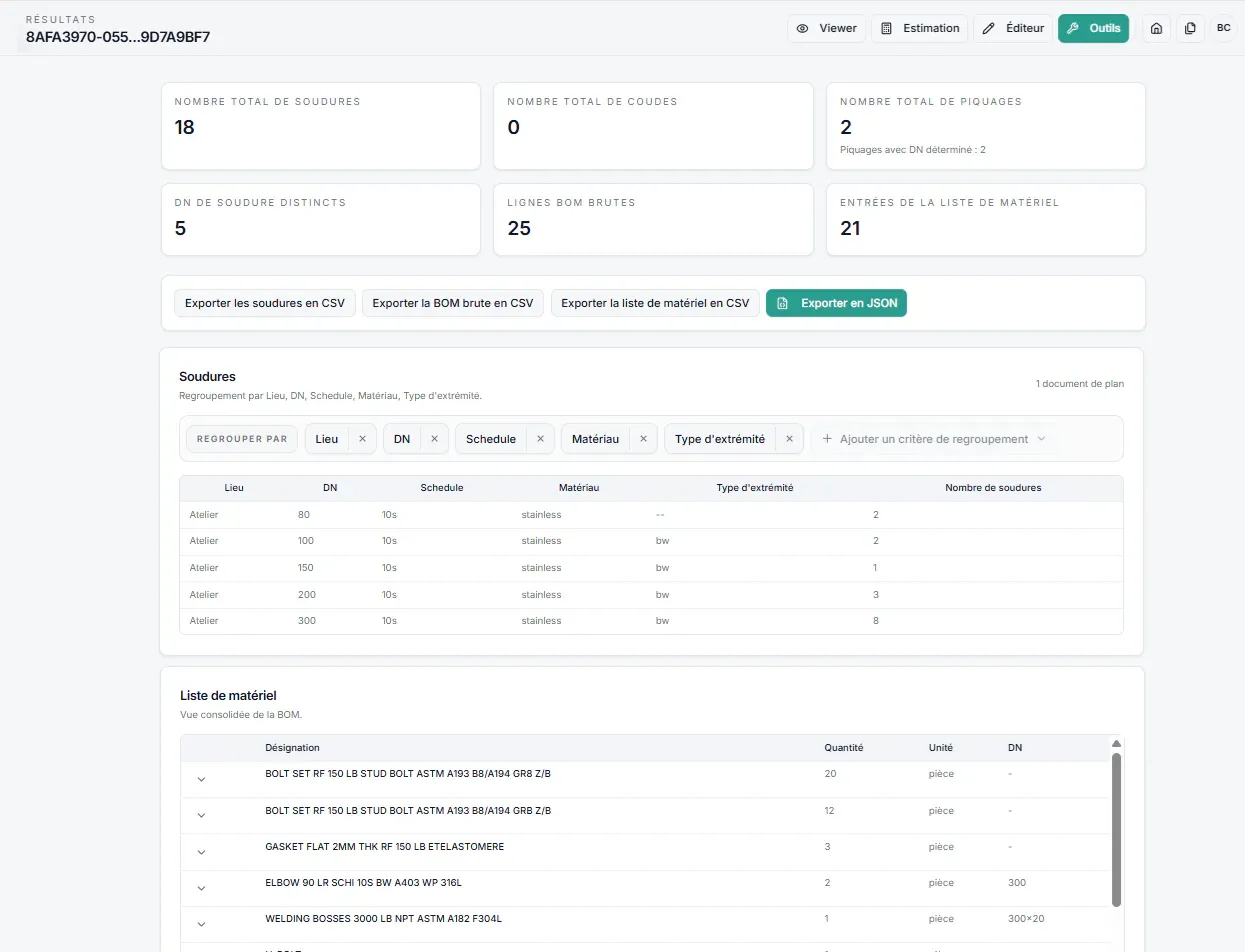Click the Nombre de soudures column header

click(993, 488)
